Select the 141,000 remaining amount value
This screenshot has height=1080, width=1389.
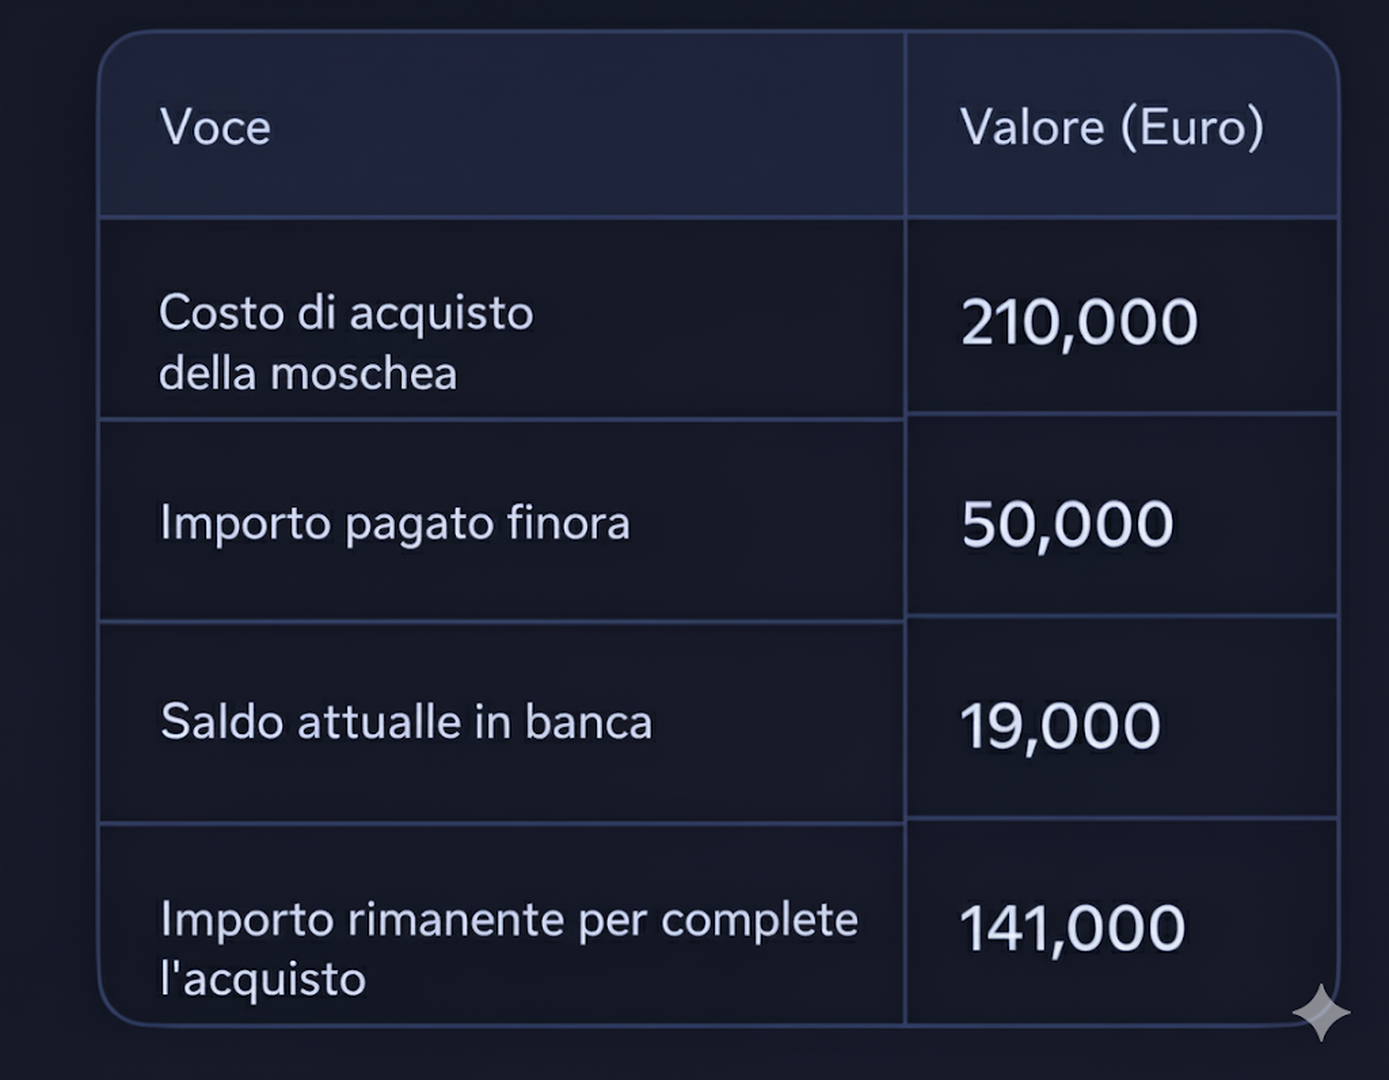point(1072,928)
